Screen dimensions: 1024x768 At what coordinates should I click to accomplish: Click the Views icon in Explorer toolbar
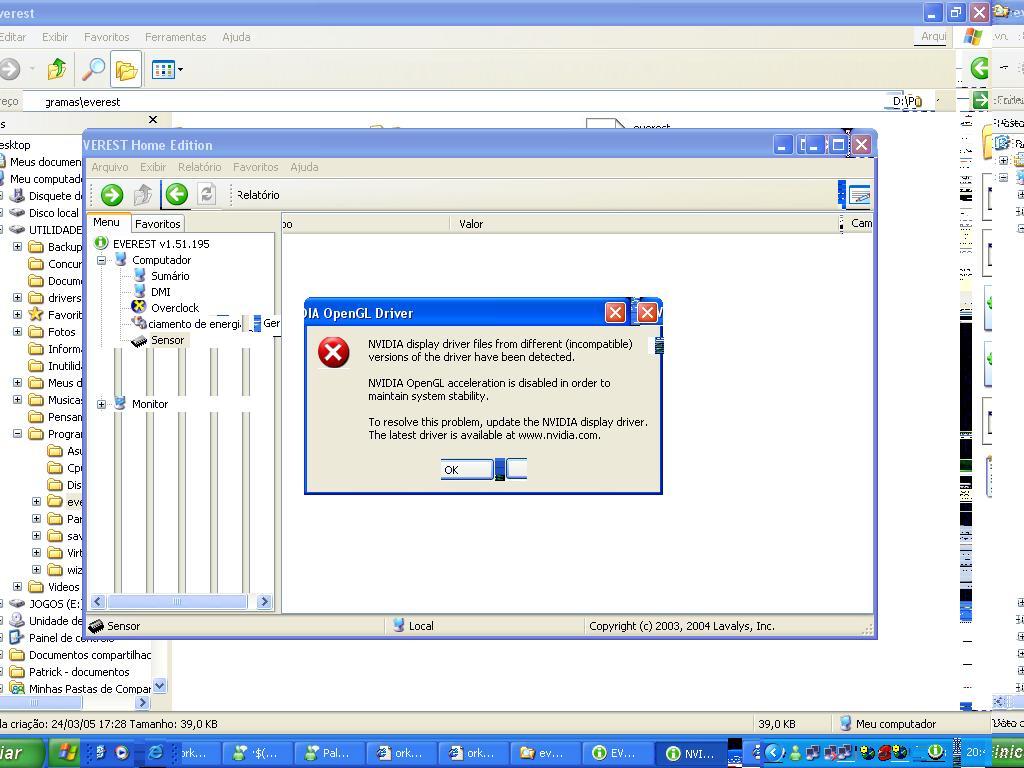tap(163, 69)
